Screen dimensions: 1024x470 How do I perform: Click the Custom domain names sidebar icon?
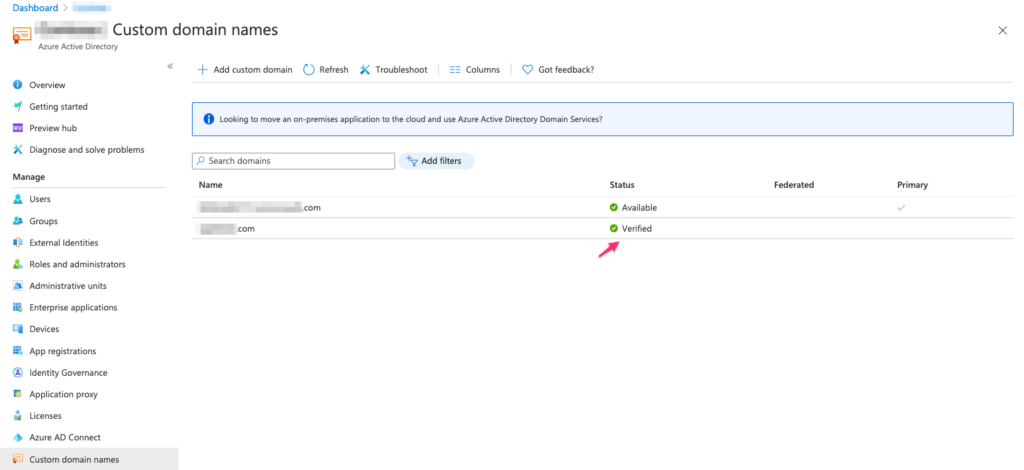18,459
